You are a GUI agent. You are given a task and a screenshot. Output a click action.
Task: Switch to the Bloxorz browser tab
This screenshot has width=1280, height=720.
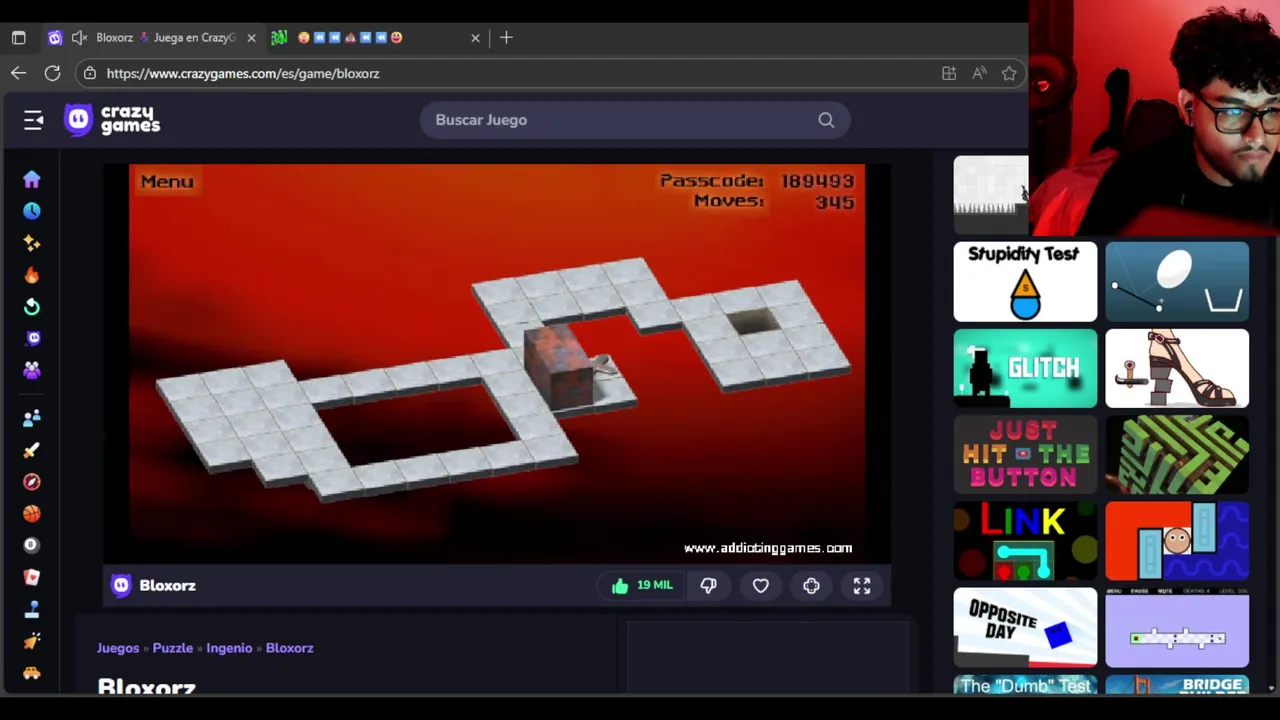tap(150, 37)
